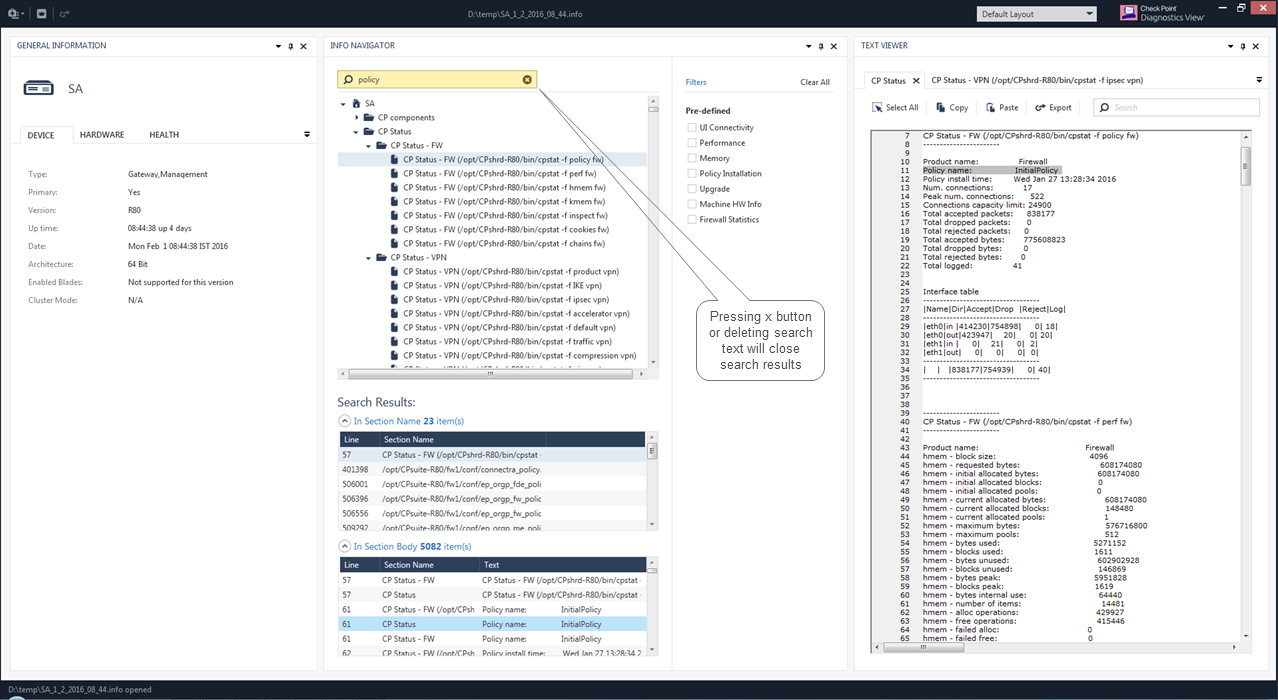Clear the policy search with x icon

(527, 80)
